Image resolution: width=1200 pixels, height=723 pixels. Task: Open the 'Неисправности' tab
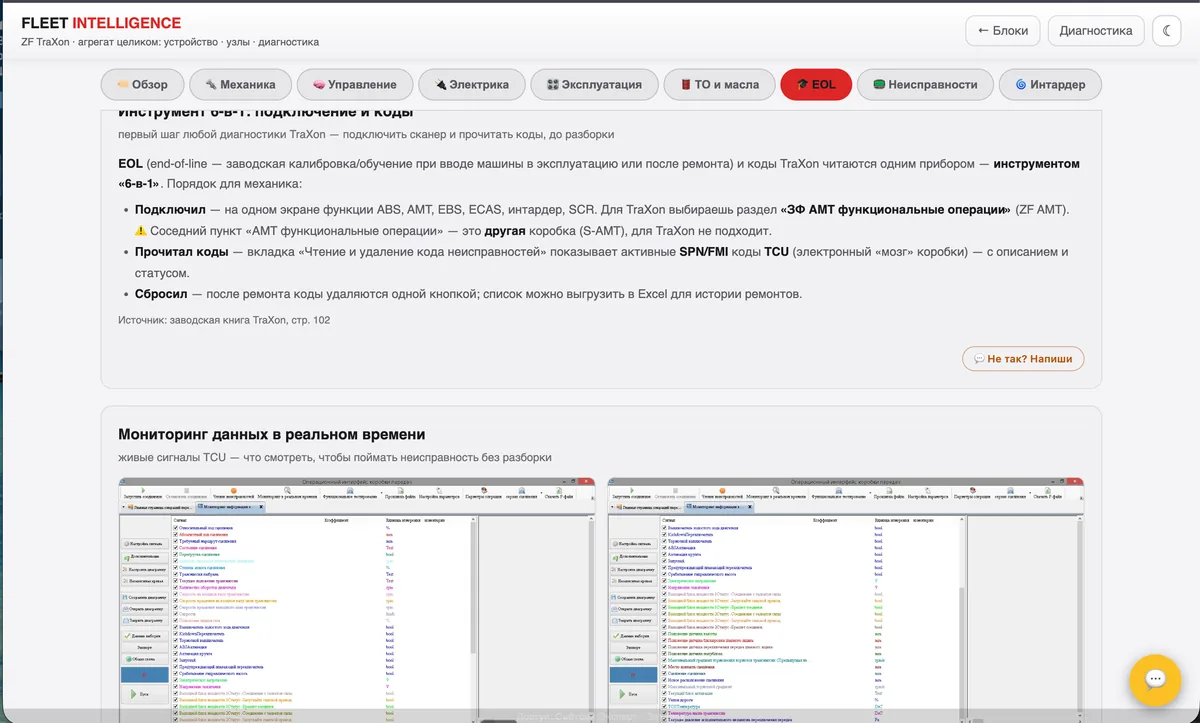point(925,85)
